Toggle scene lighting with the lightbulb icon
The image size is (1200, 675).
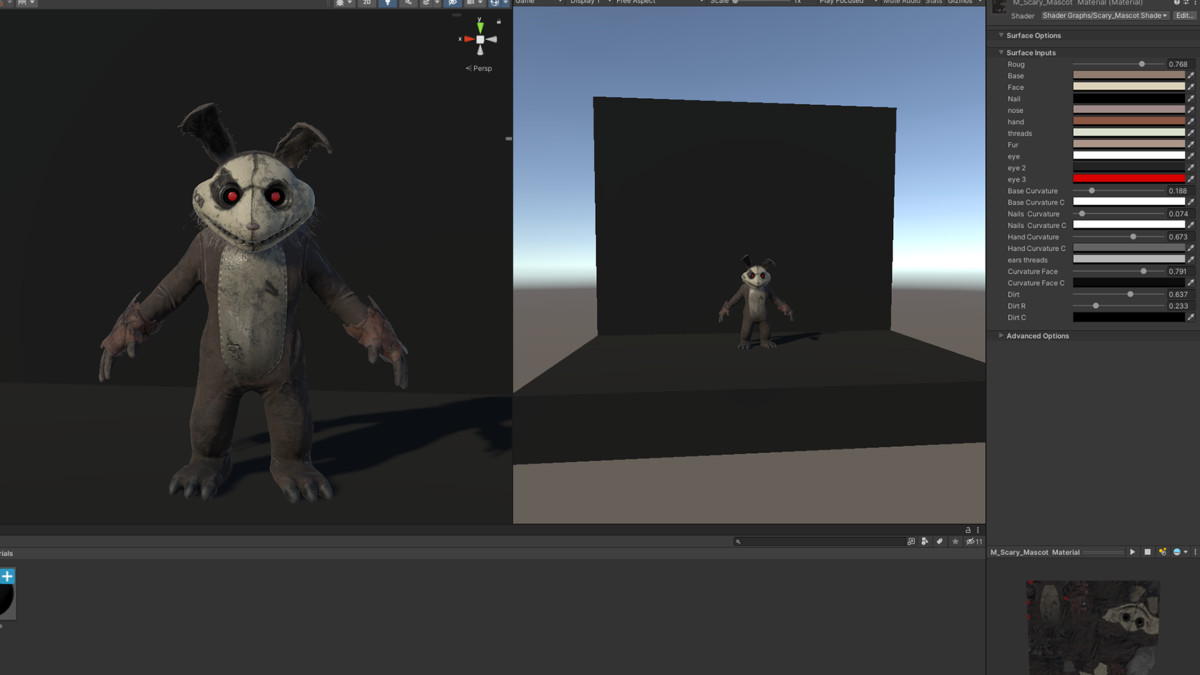pyautogui.click(x=387, y=3)
